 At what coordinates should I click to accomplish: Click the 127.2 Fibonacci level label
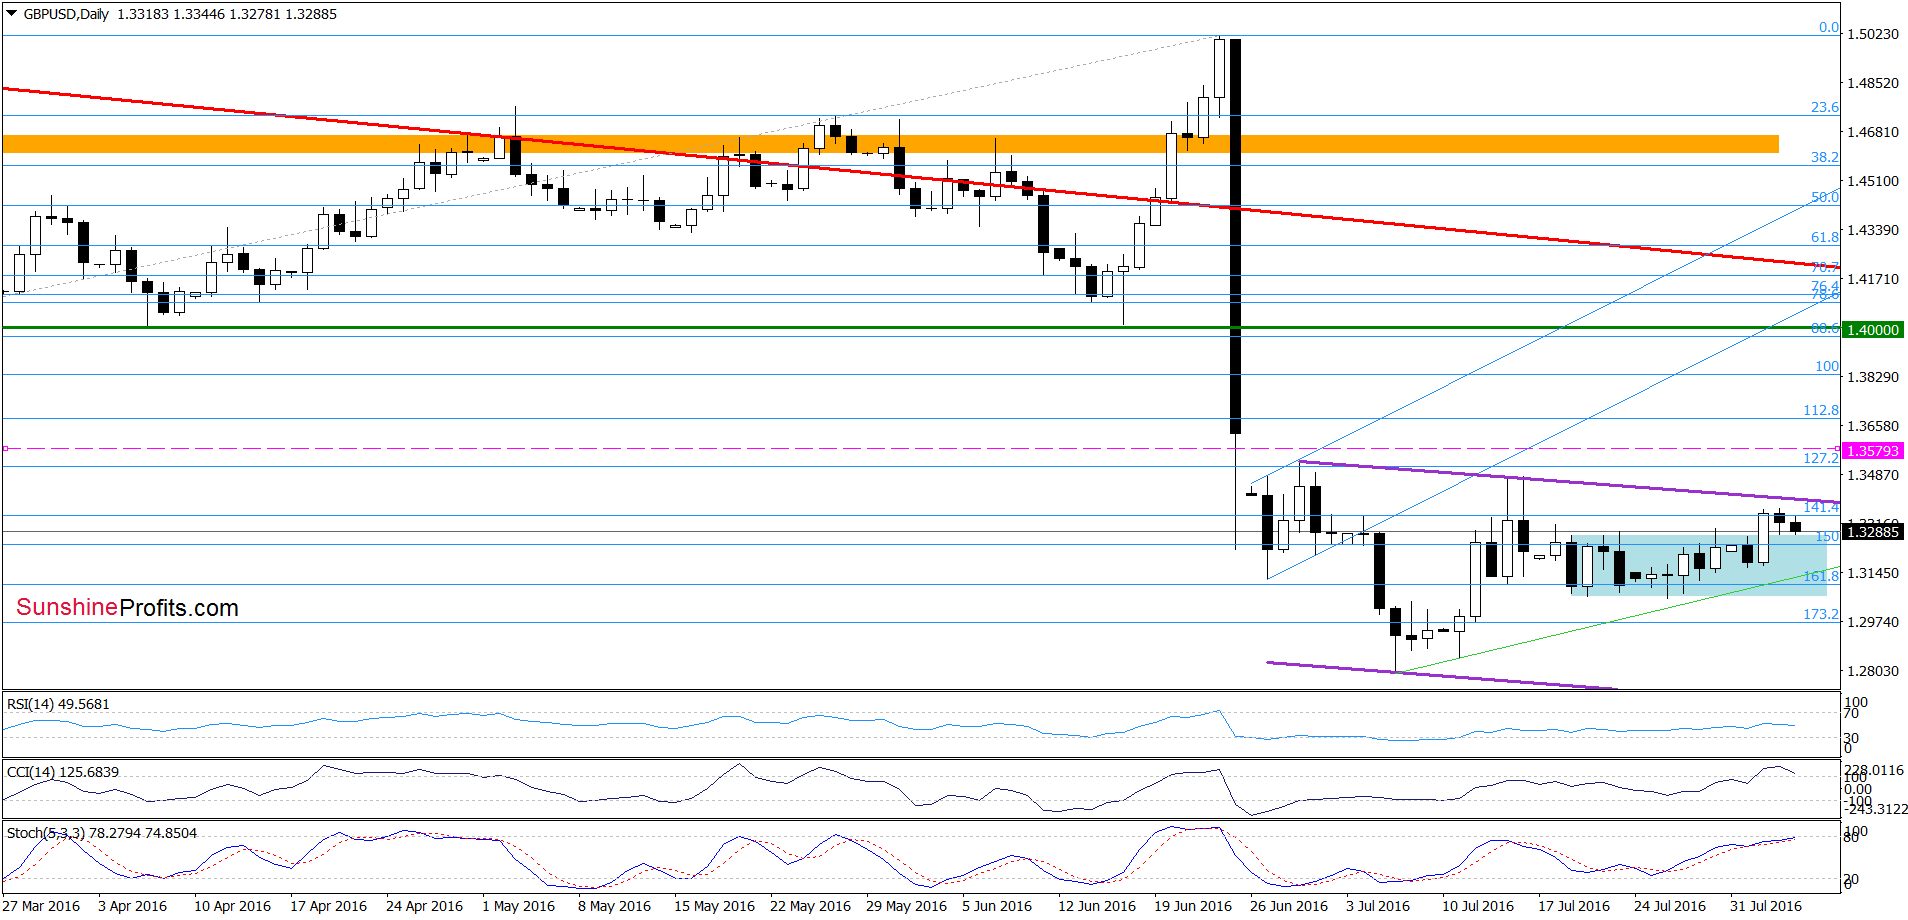[1821, 458]
